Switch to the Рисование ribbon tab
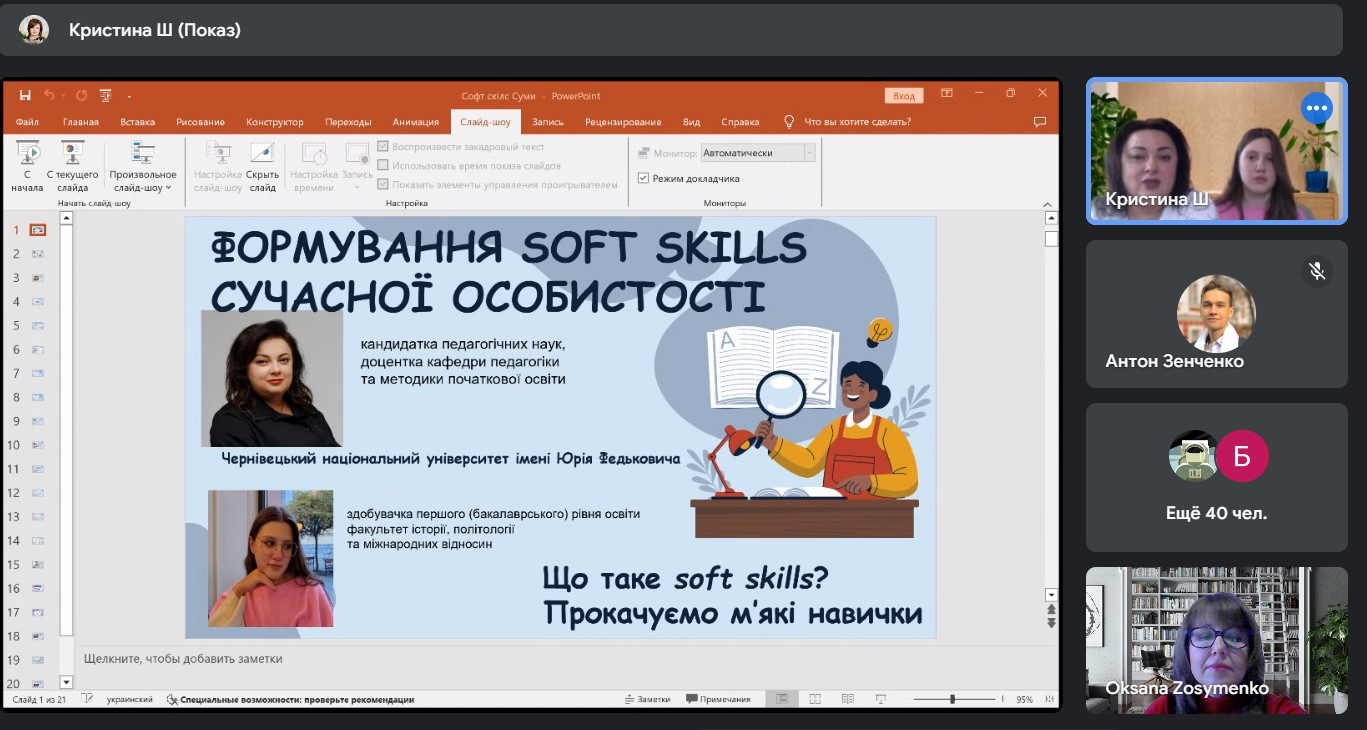This screenshot has height=730, width=1367. tap(200, 122)
